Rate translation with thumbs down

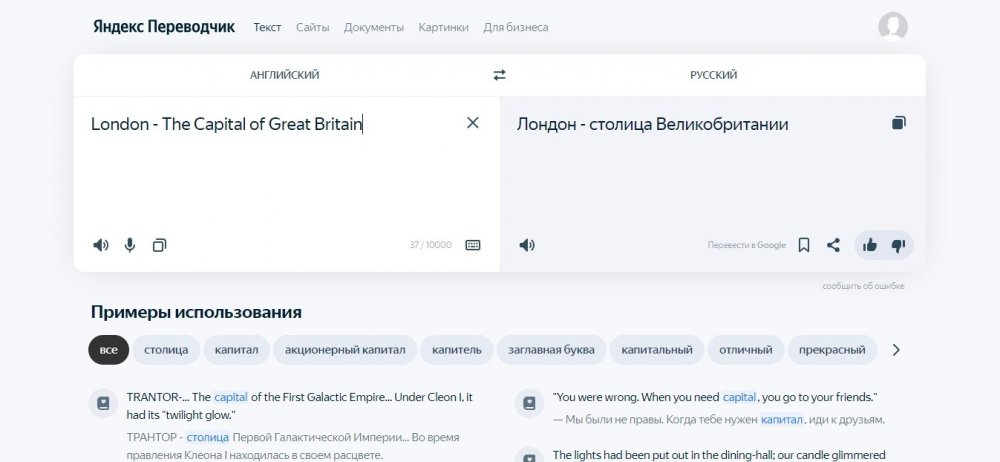(x=897, y=245)
